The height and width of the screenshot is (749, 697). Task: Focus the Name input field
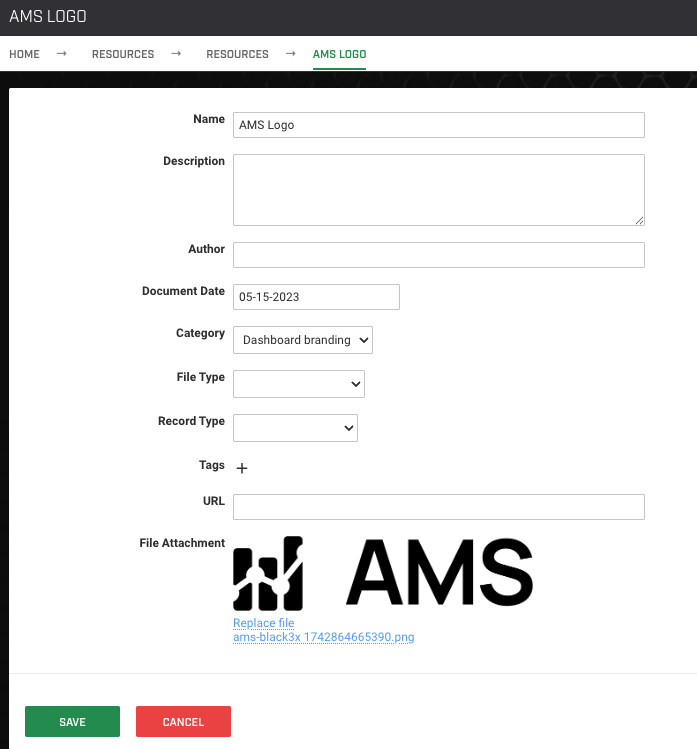(x=439, y=125)
